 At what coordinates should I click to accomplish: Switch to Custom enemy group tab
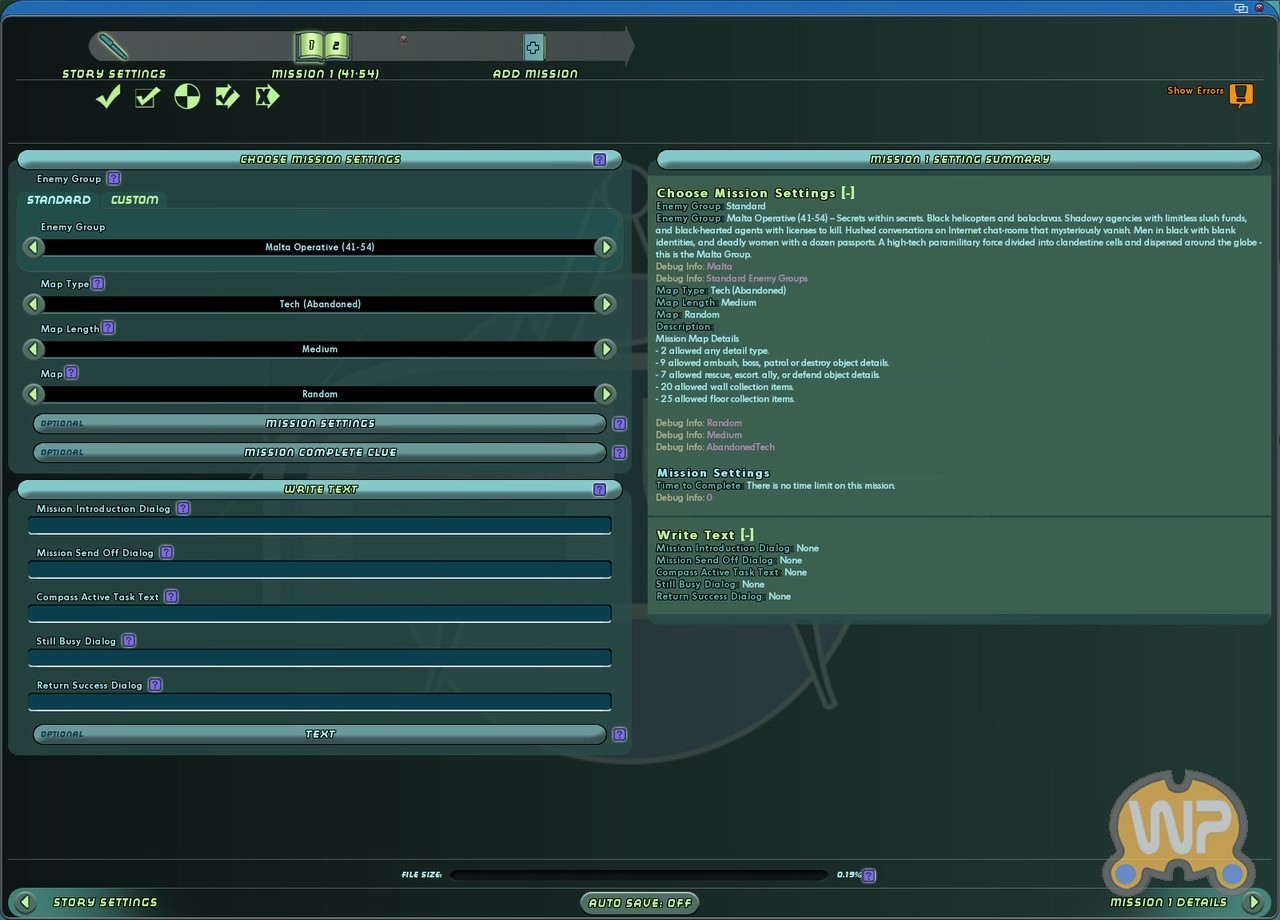(x=134, y=200)
